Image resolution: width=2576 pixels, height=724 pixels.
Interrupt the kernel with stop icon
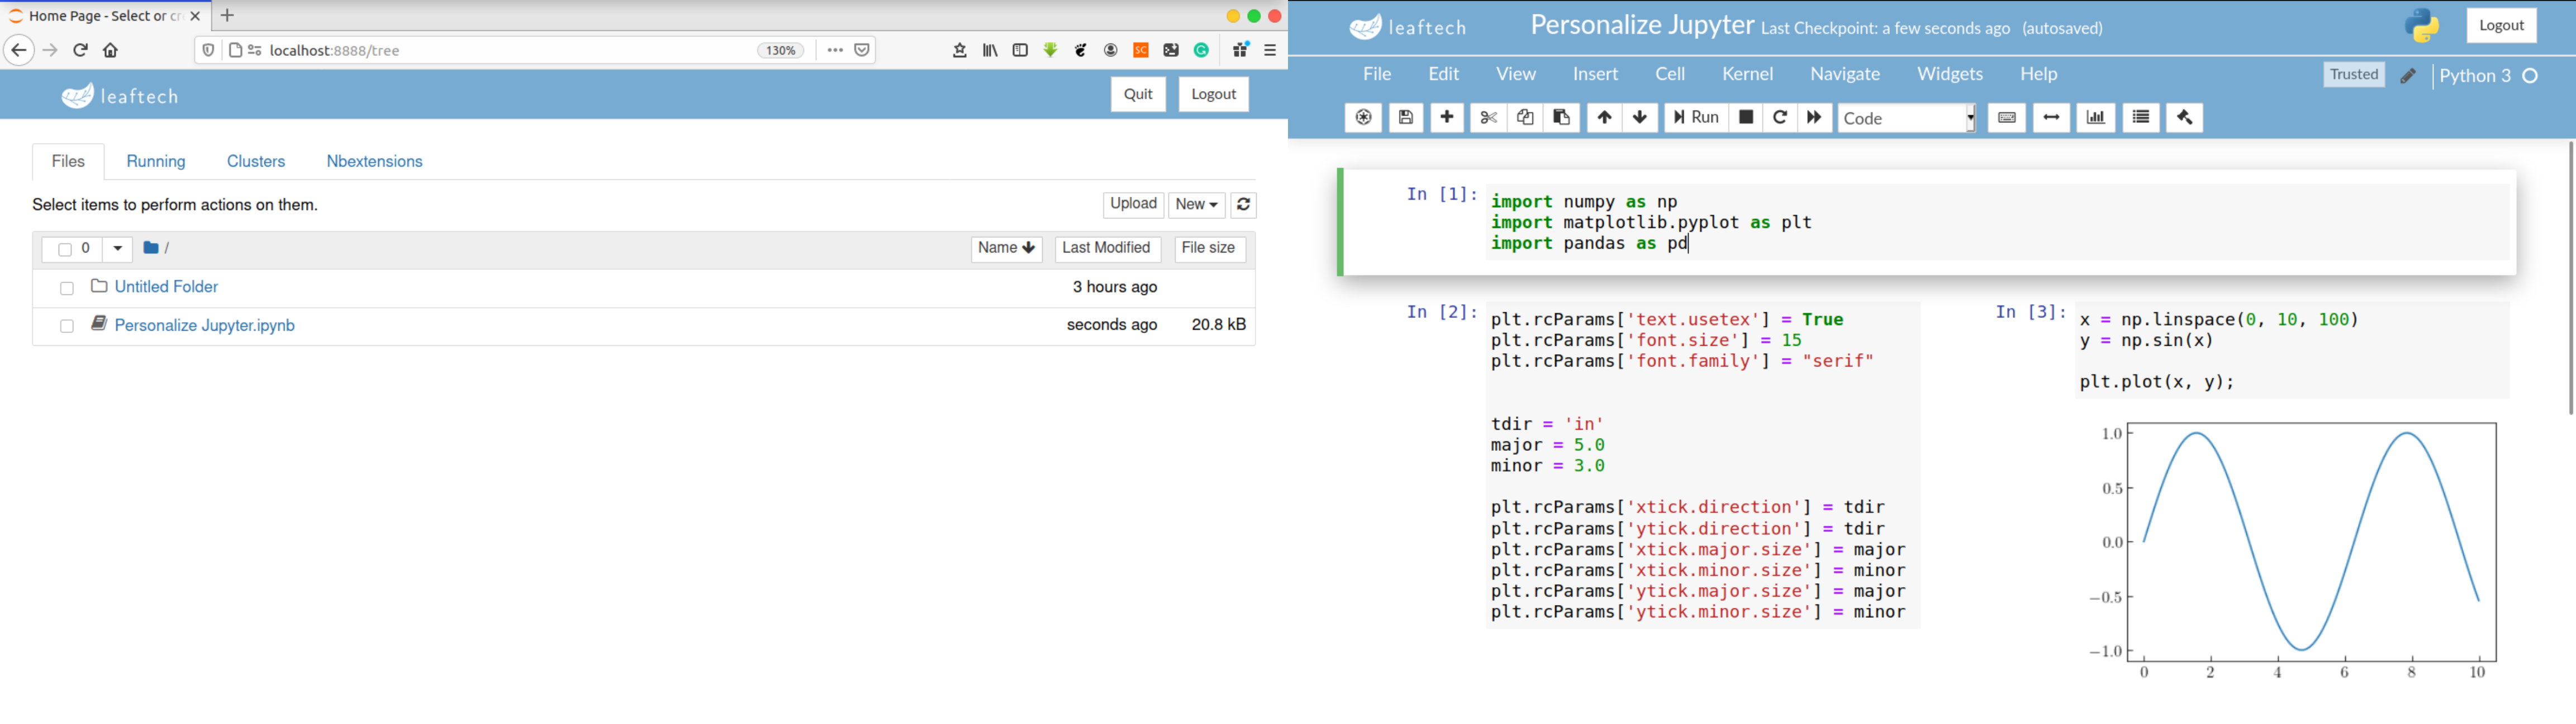[1746, 118]
